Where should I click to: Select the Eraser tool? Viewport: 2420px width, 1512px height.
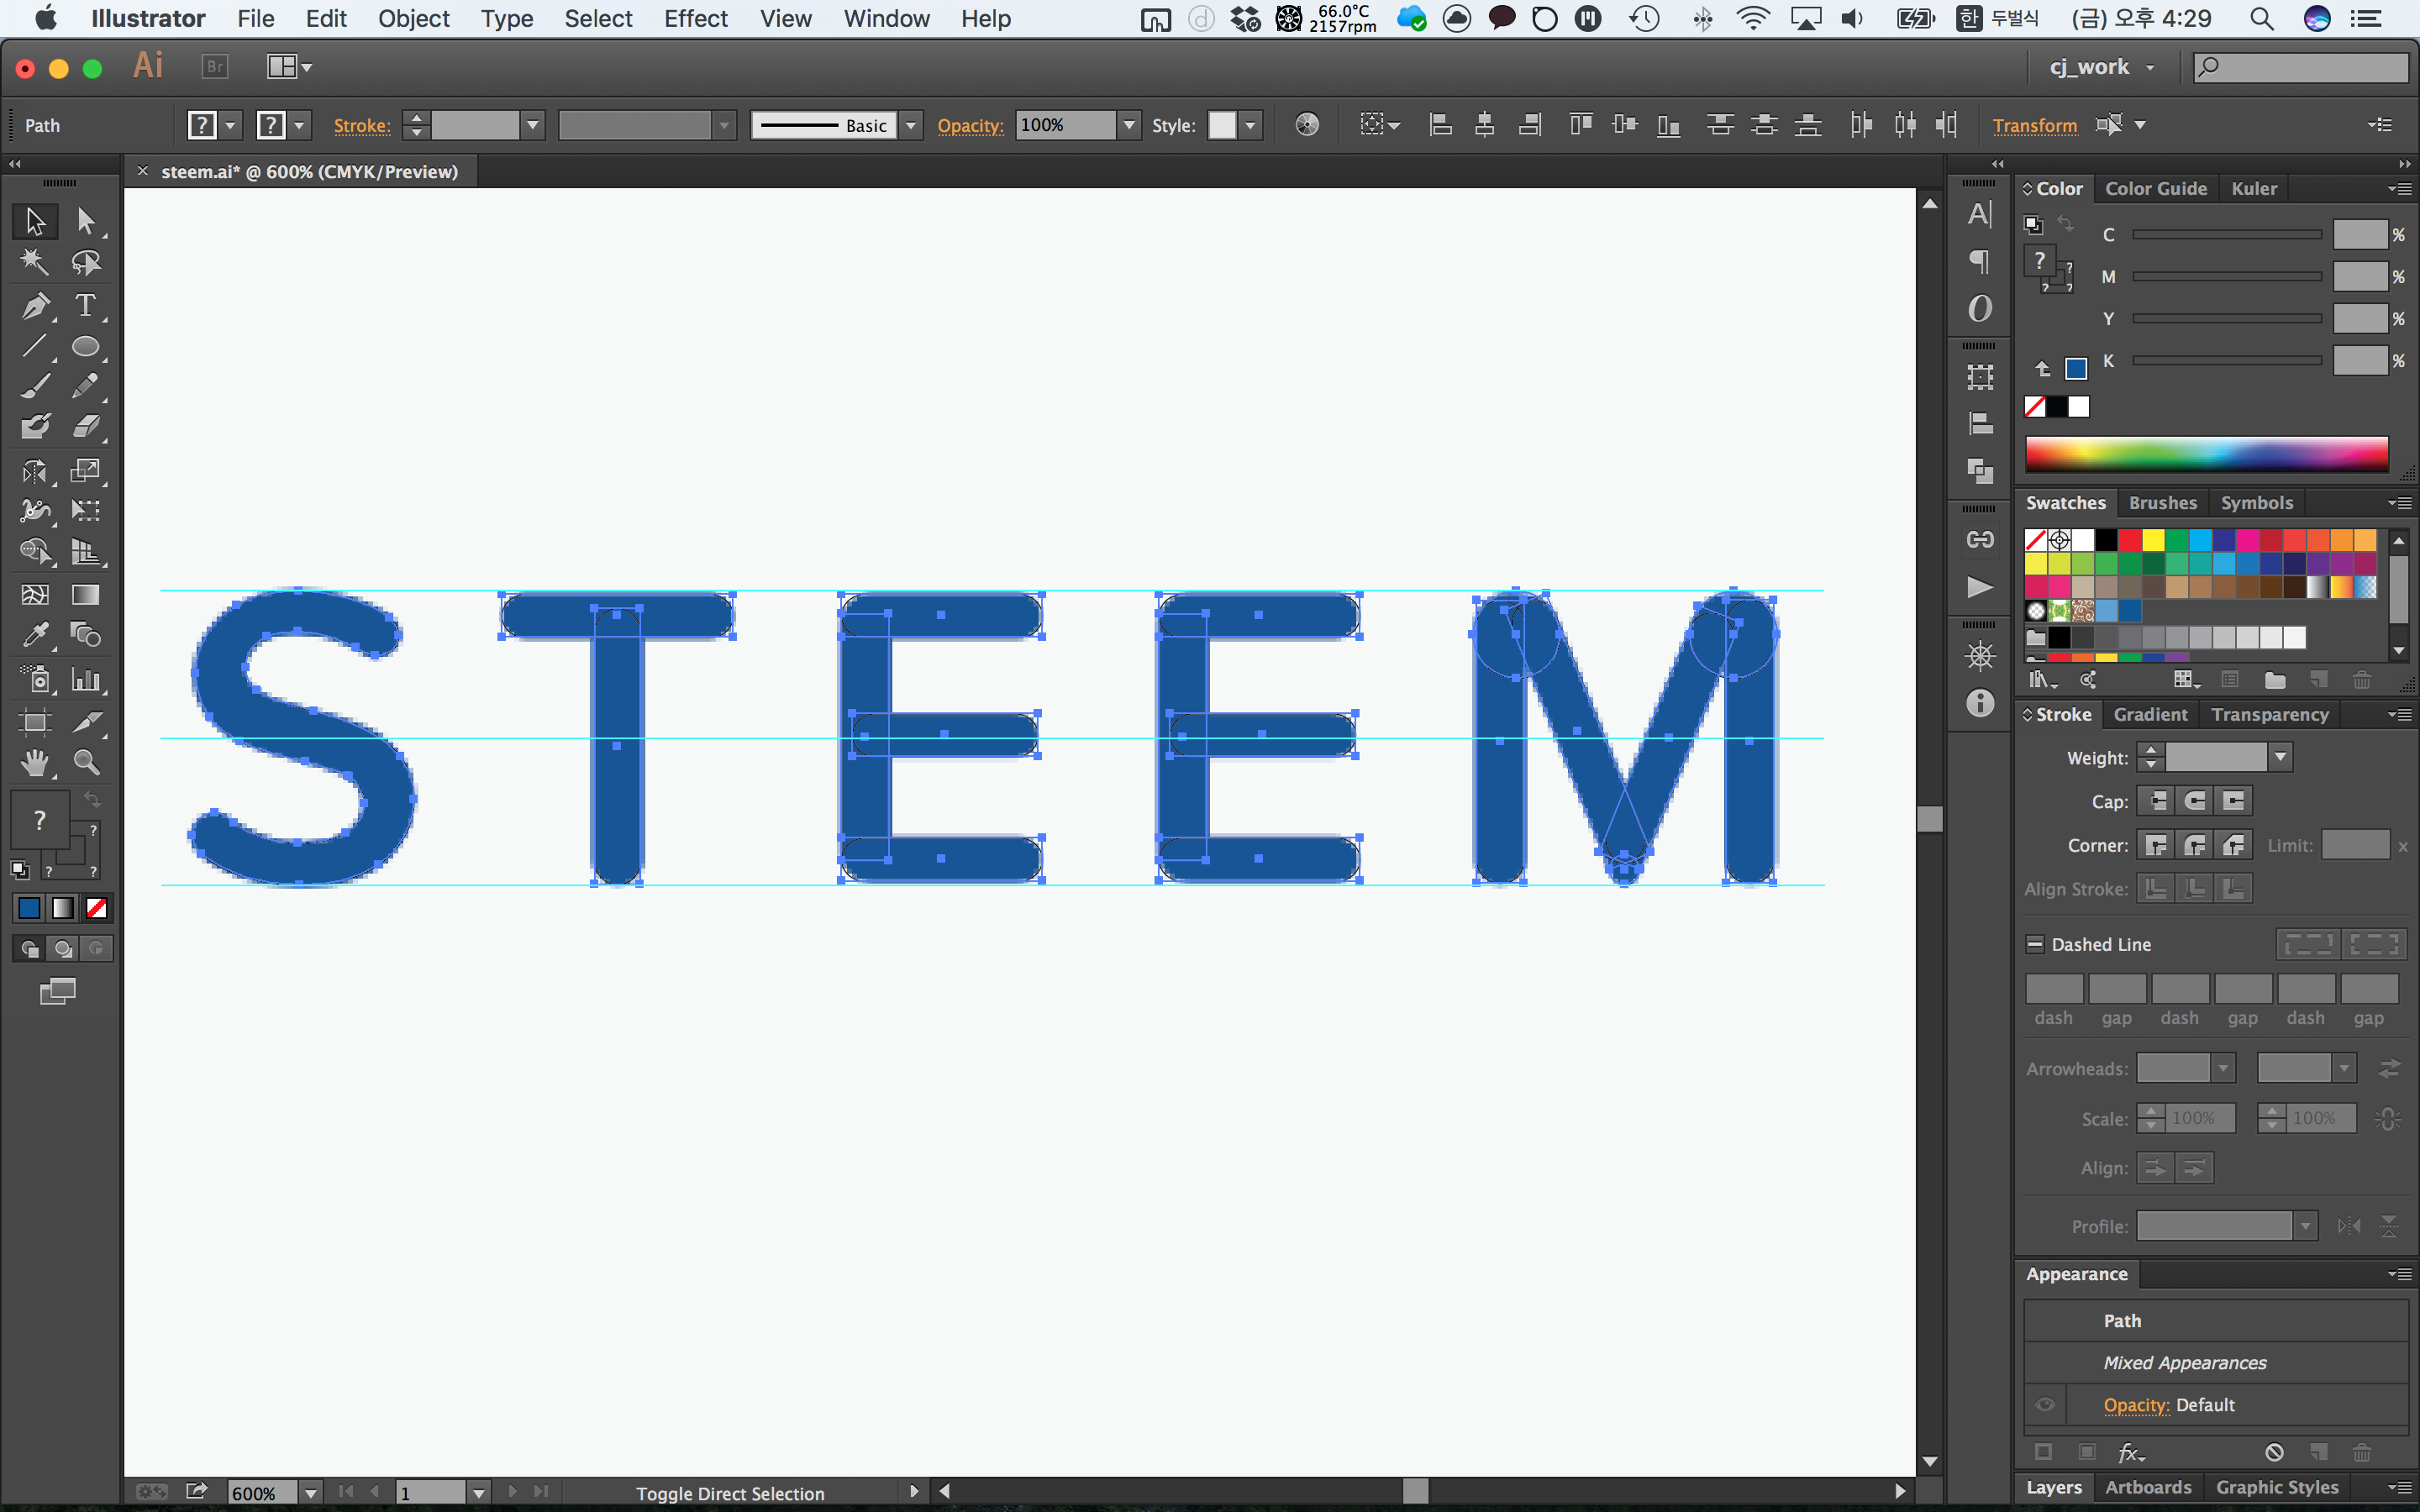click(86, 427)
